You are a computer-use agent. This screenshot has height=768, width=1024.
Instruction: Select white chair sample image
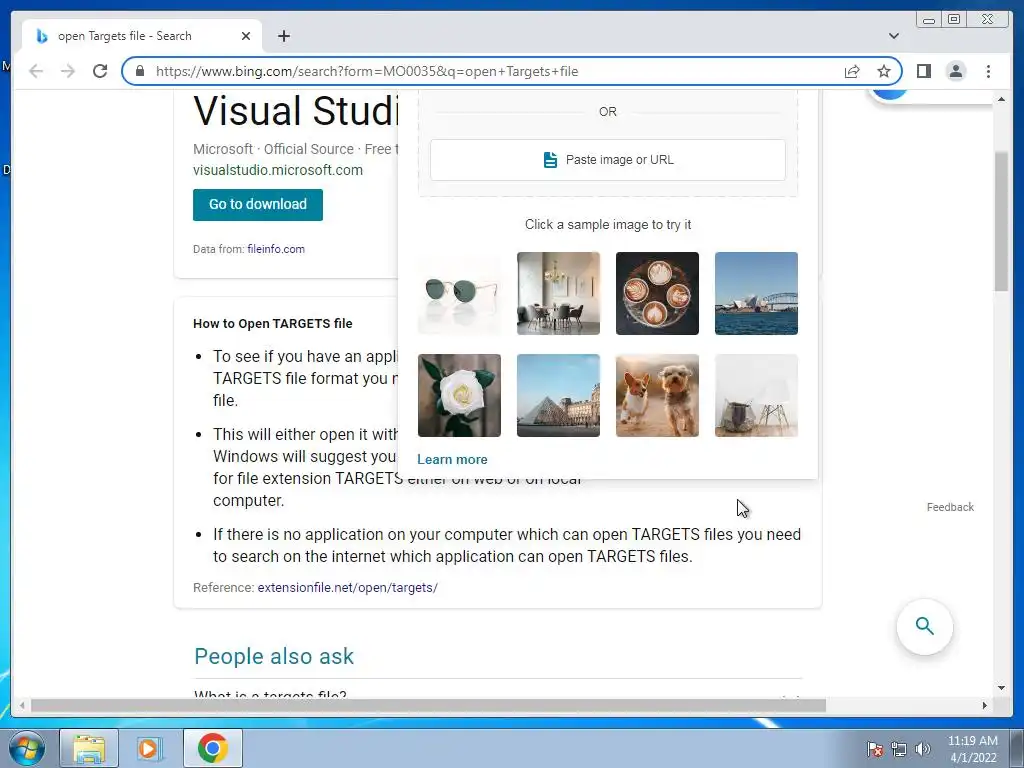(756, 395)
